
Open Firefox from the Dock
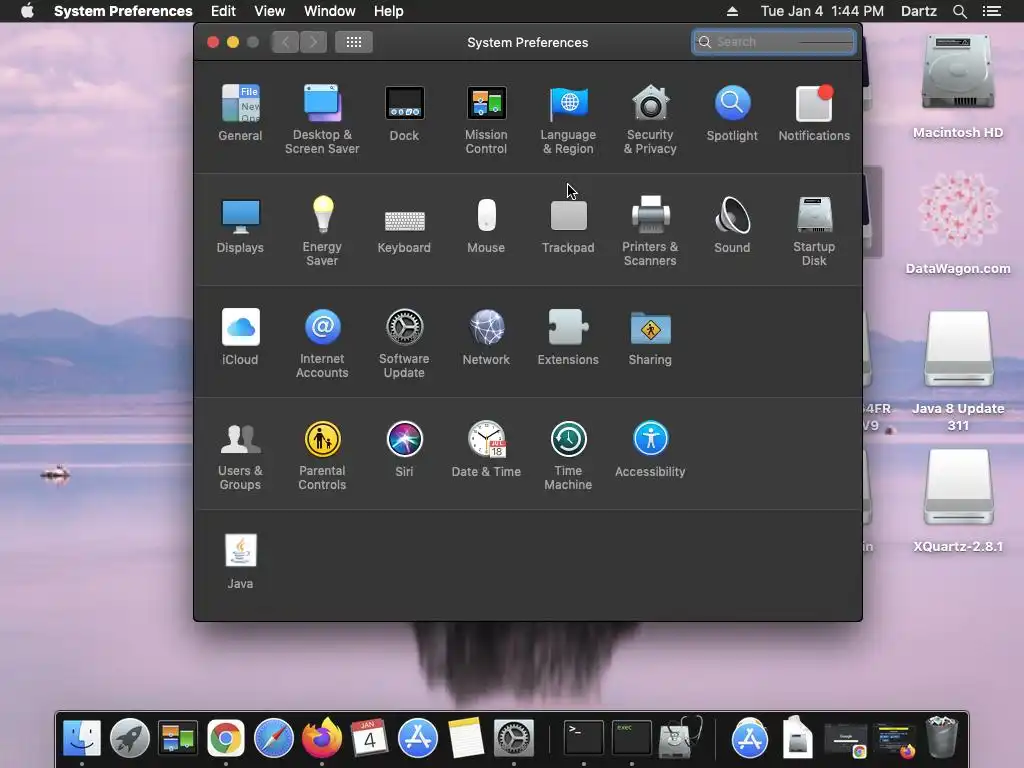(322, 738)
